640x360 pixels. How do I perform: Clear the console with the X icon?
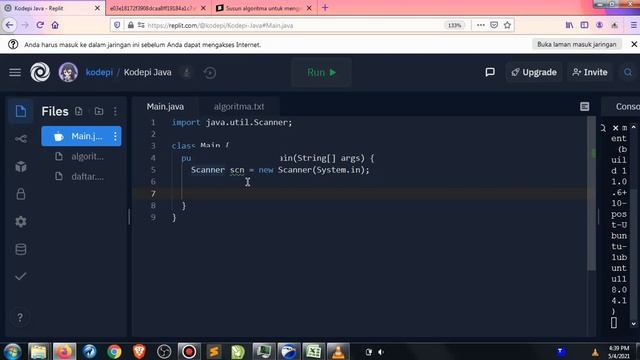(x=616, y=128)
